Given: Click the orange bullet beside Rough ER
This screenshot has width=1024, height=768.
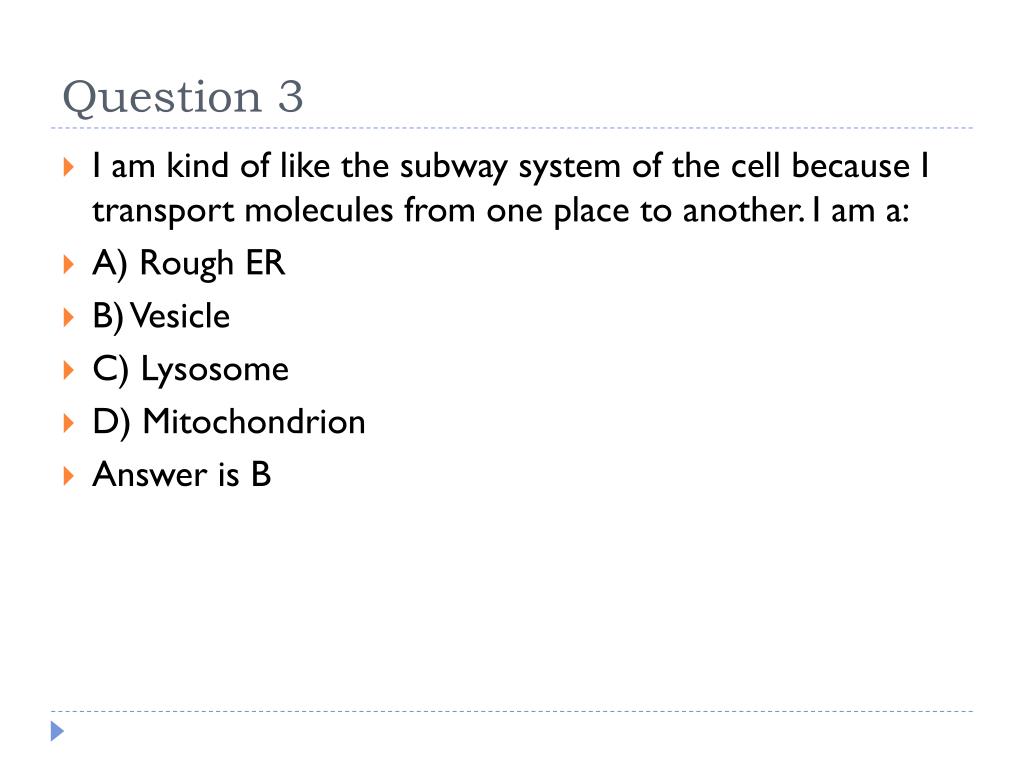Looking at the screenshot, I should tap(69, 264).
